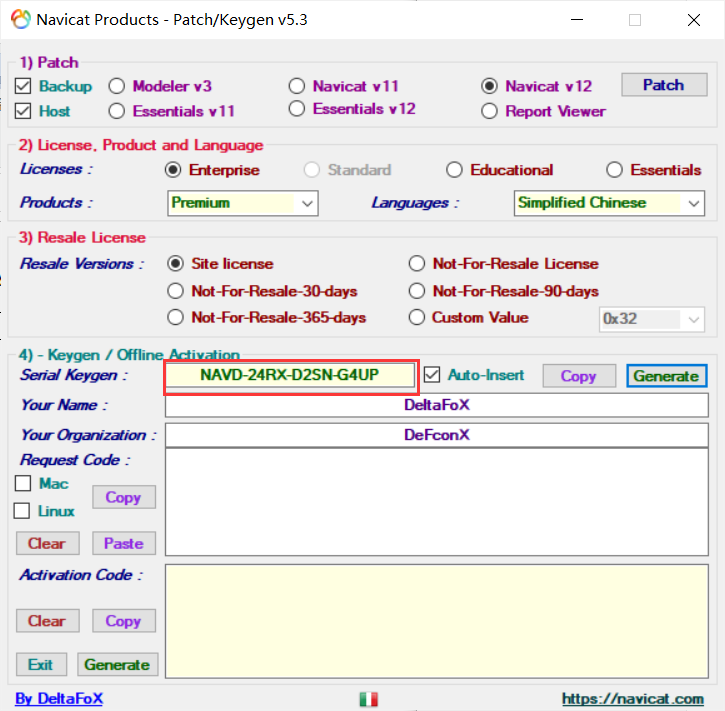725x711 pixels.
Task: Minimize the Patch/Keygen window
Action: [577, 20]
